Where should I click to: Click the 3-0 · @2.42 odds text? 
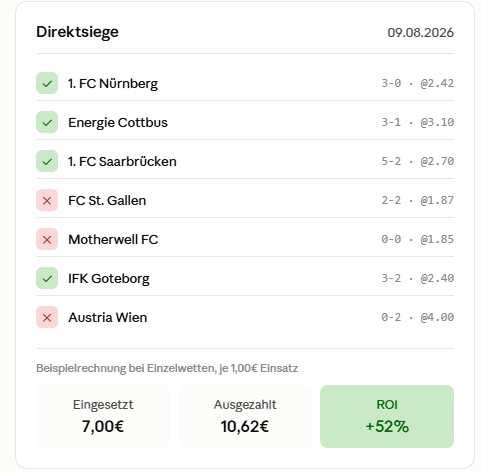(x=418, y=83)
